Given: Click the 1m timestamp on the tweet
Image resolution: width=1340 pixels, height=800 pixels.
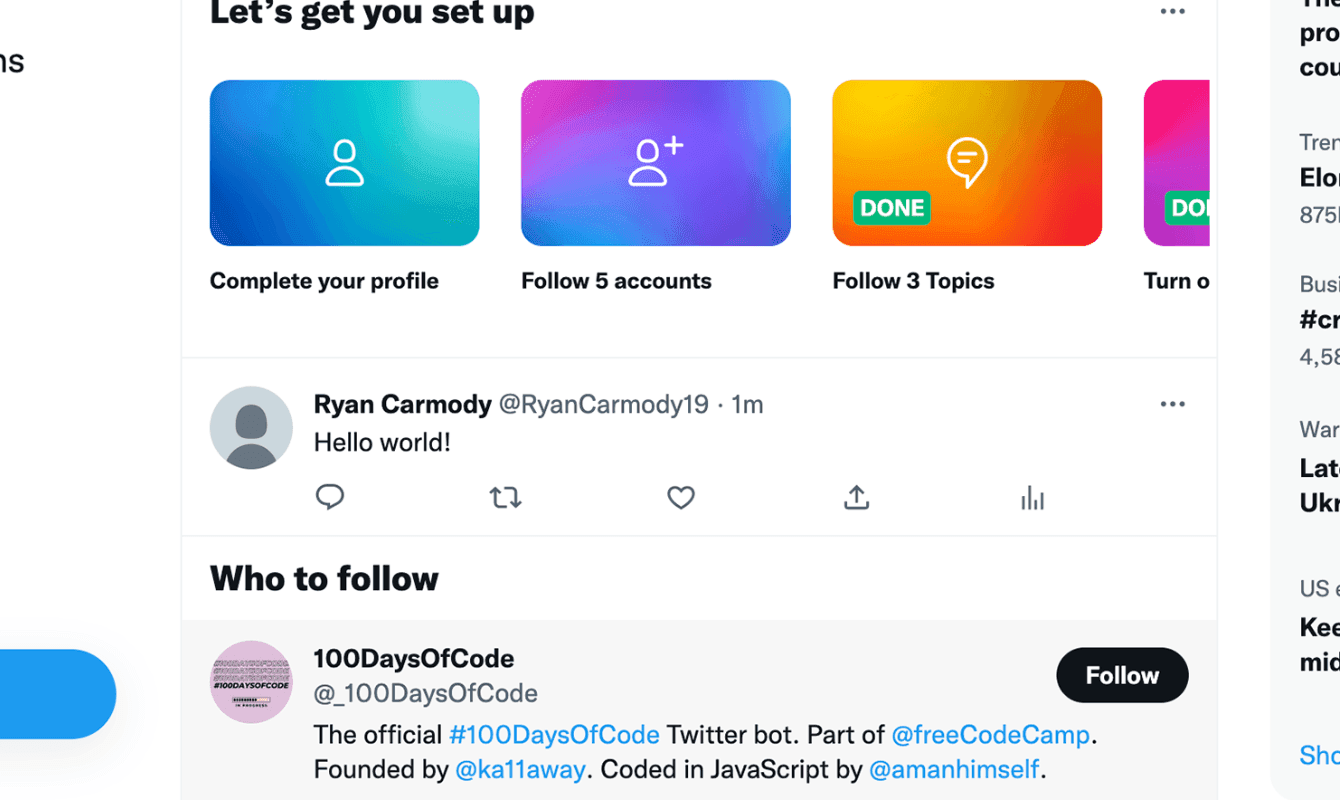Looking at the screenshot, I should click(x=747, y=404).
